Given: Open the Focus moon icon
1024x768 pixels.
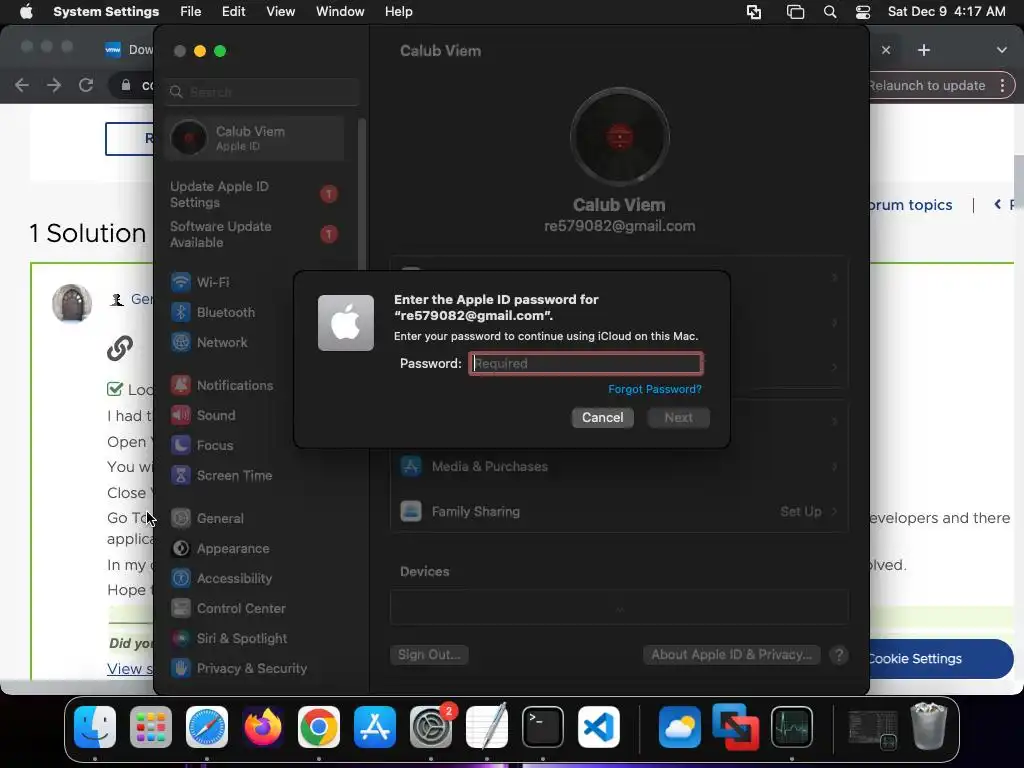Looking at the screenshot, I should pos(181,445).
